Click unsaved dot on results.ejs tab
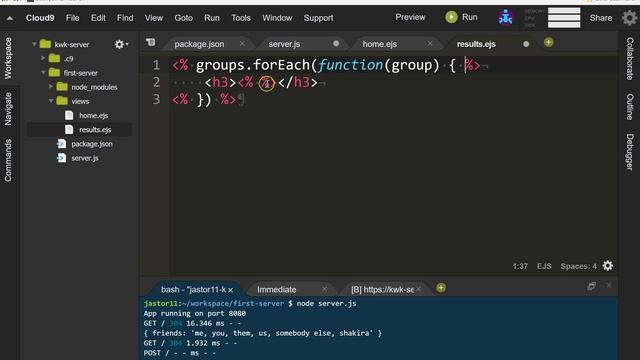Image resolution: width=640 pixels, height=360 pixels. [526, 44]
